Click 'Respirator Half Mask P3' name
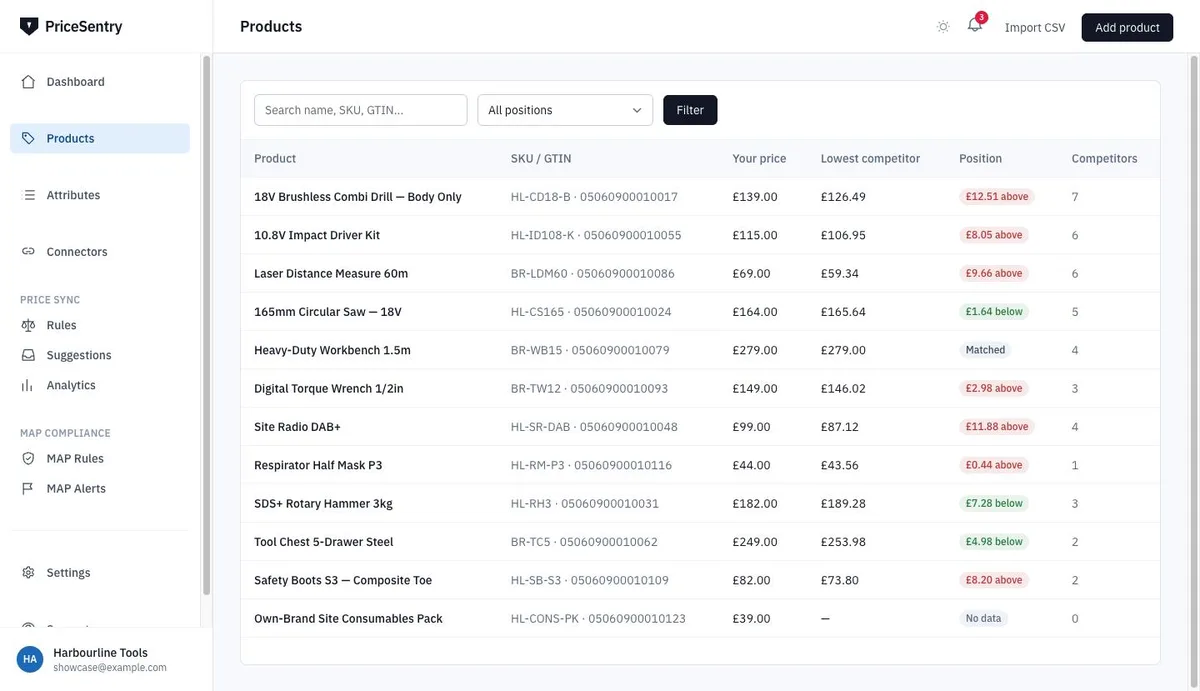This screenshot has width=1200, height=691. click(318, 465)
